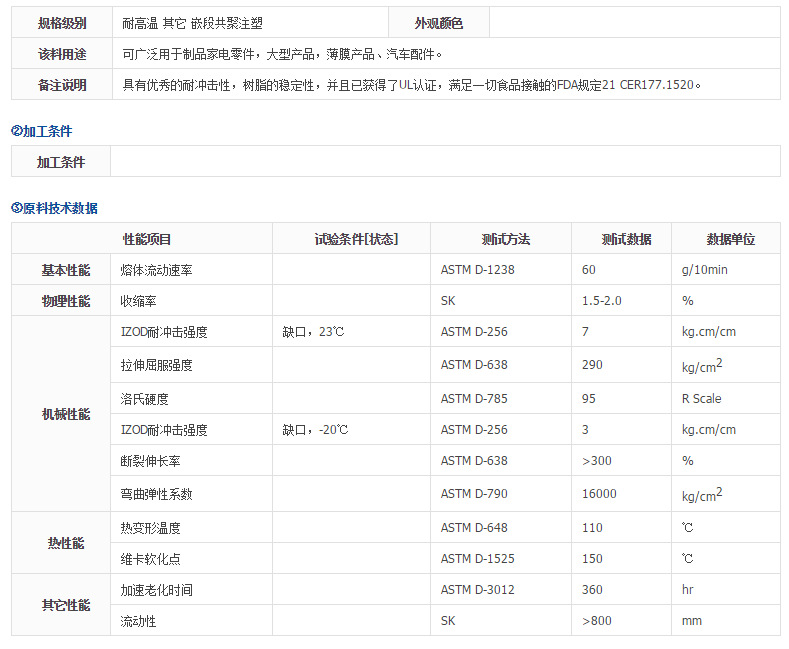Click the 缺口，-20℃ test condition cell
The width and height of the screenshot is (789, 649).
coord(351,430)
